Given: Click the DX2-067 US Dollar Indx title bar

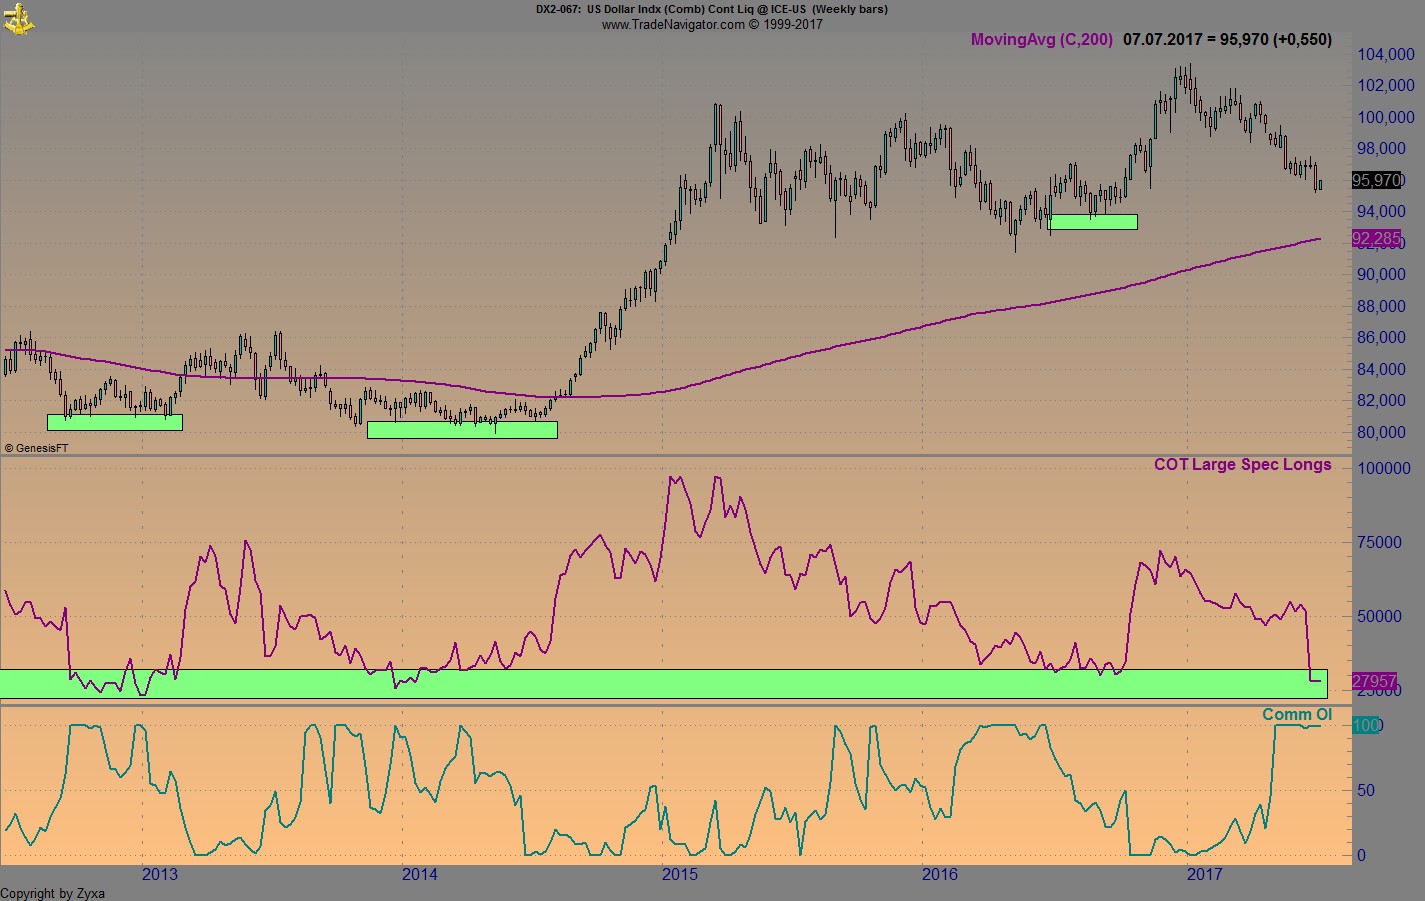Looking at the screenshot, I should pos(712,9).
